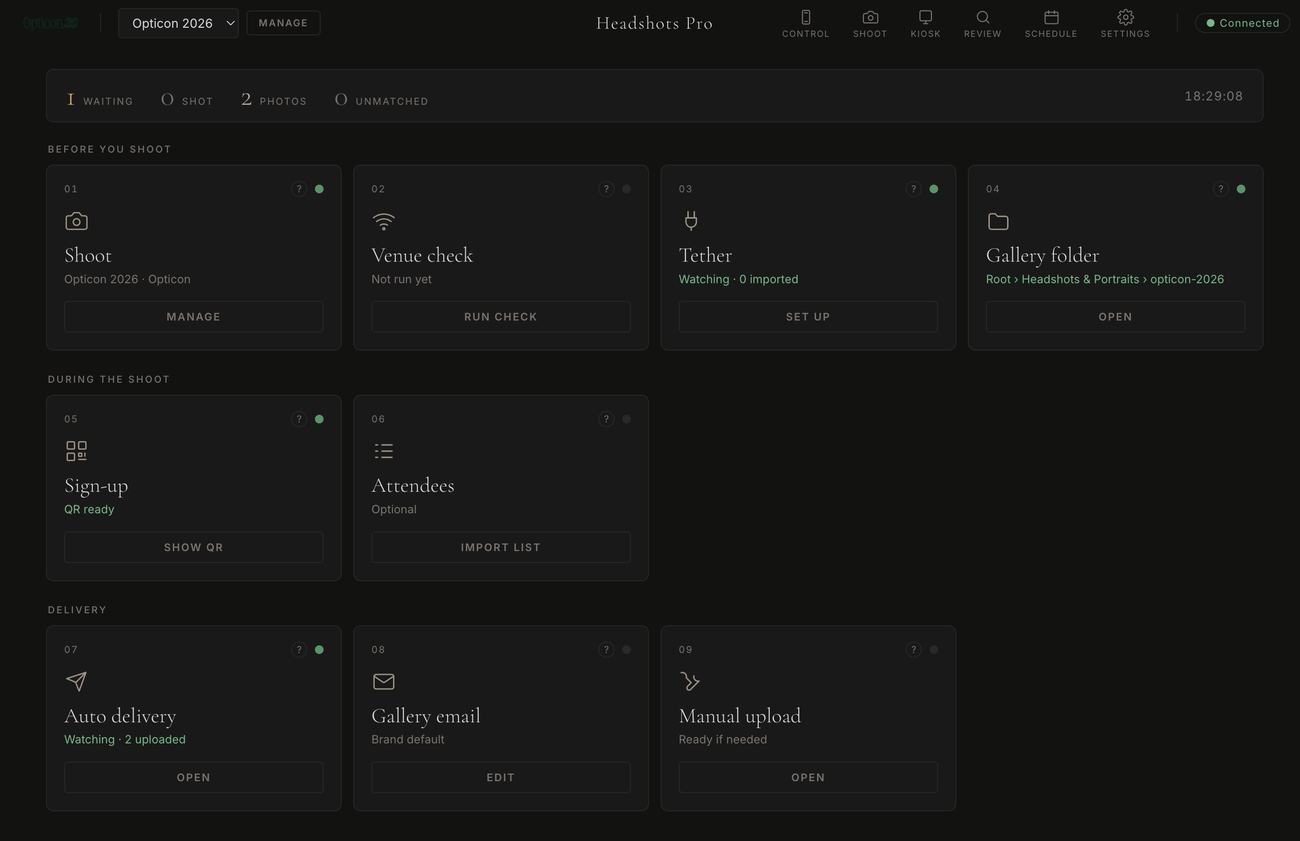
Task: Open the Kiosk view
Action: pos(925,23)
